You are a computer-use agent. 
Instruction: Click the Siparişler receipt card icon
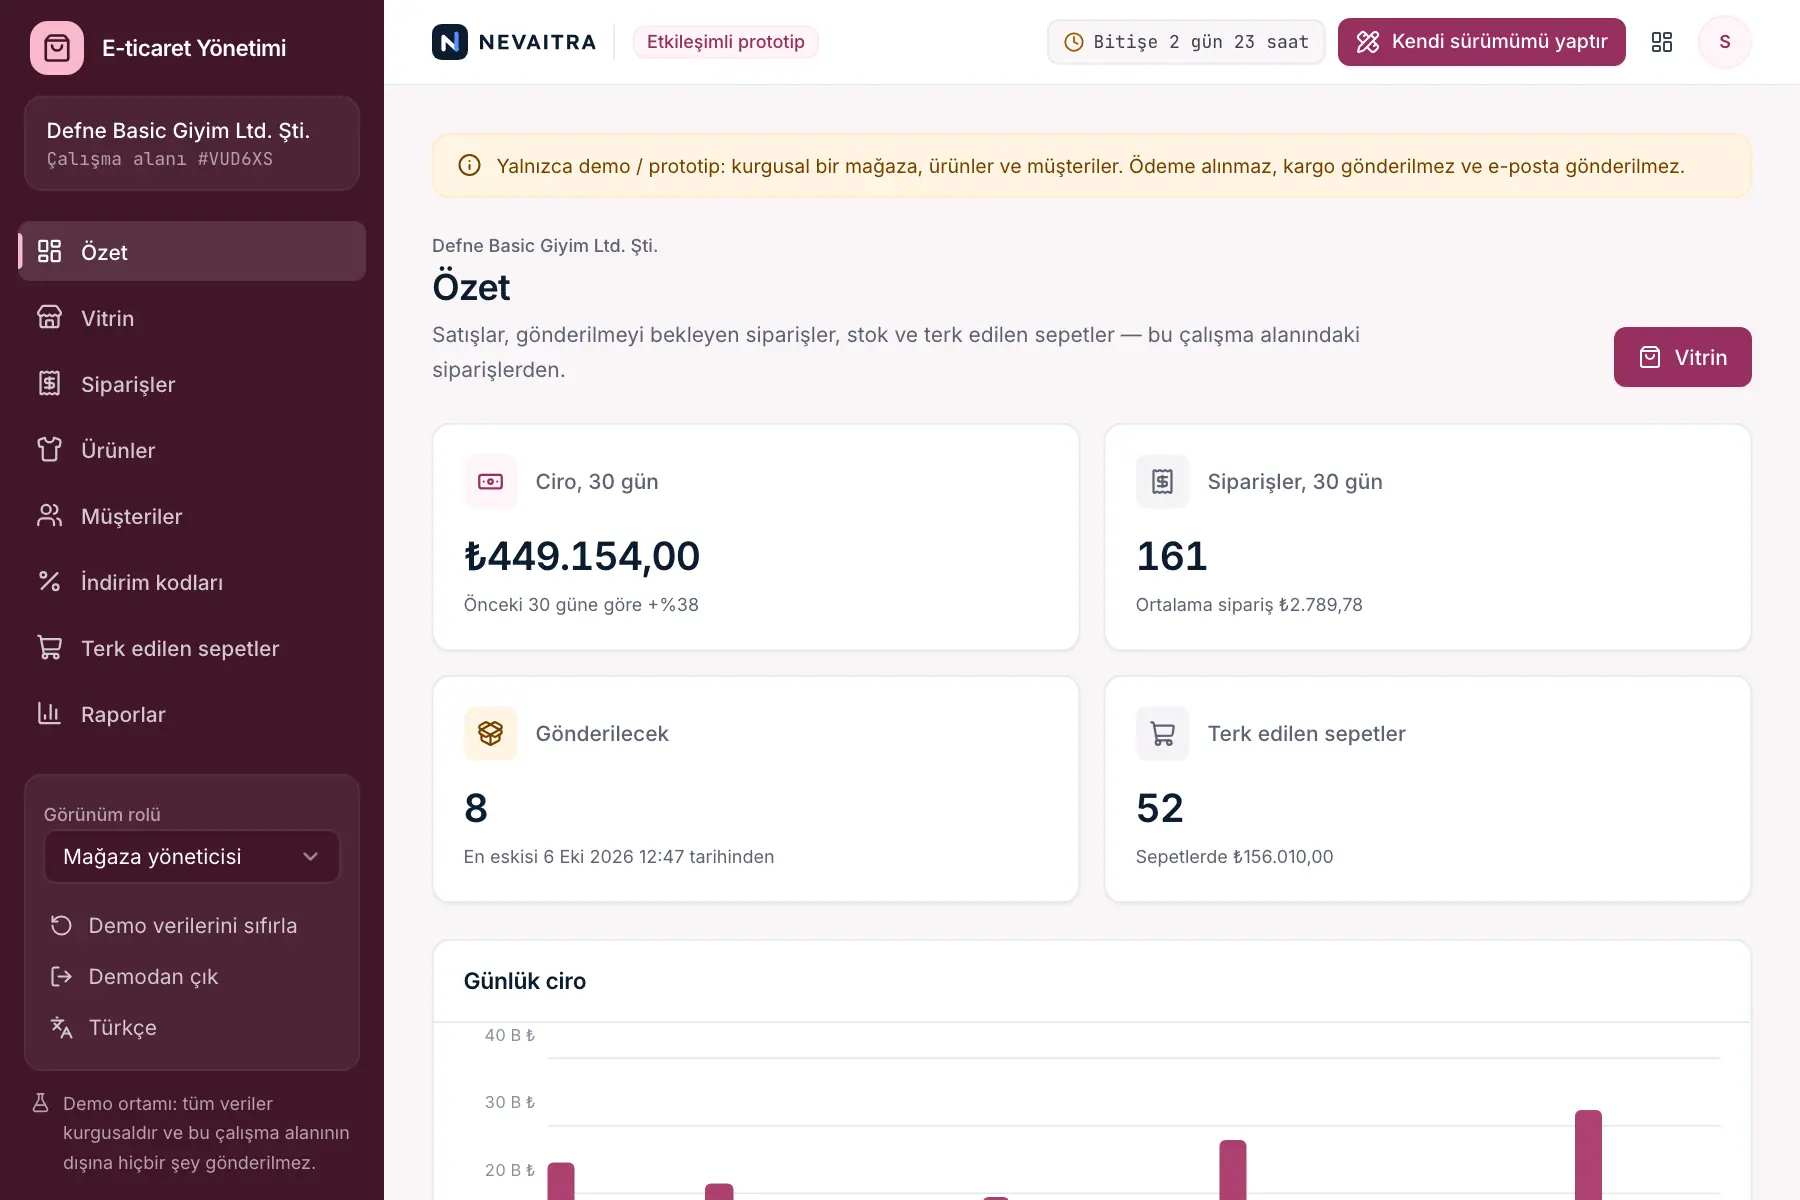click(x=1163, y=482)
